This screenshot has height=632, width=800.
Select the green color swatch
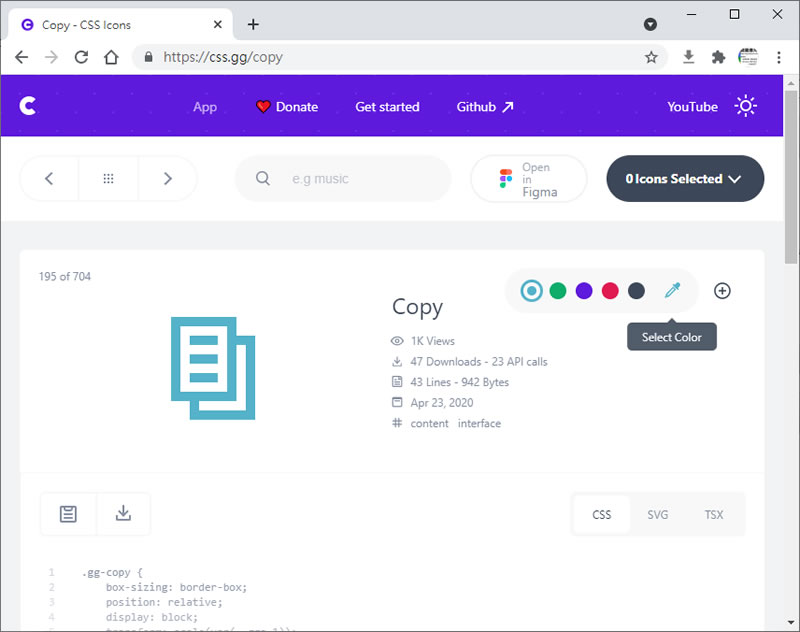558,291
